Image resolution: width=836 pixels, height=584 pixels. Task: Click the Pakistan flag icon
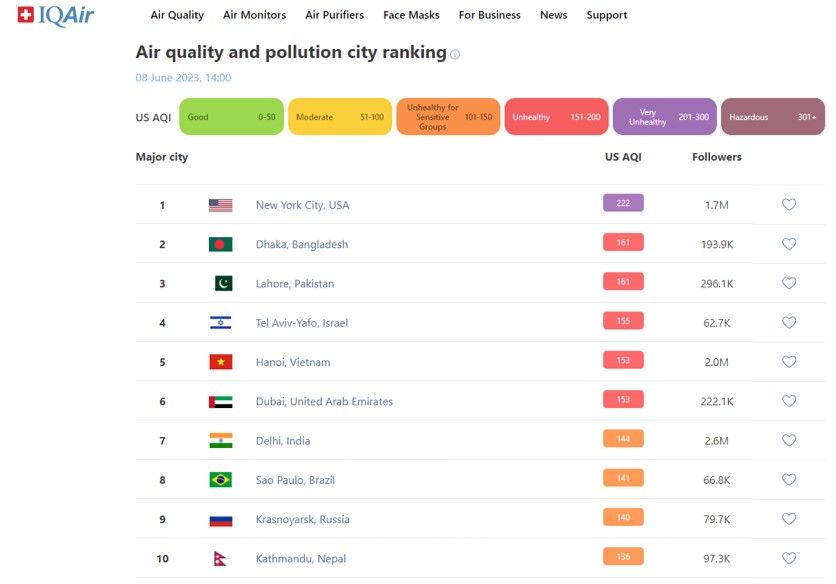tap(223, 283)
